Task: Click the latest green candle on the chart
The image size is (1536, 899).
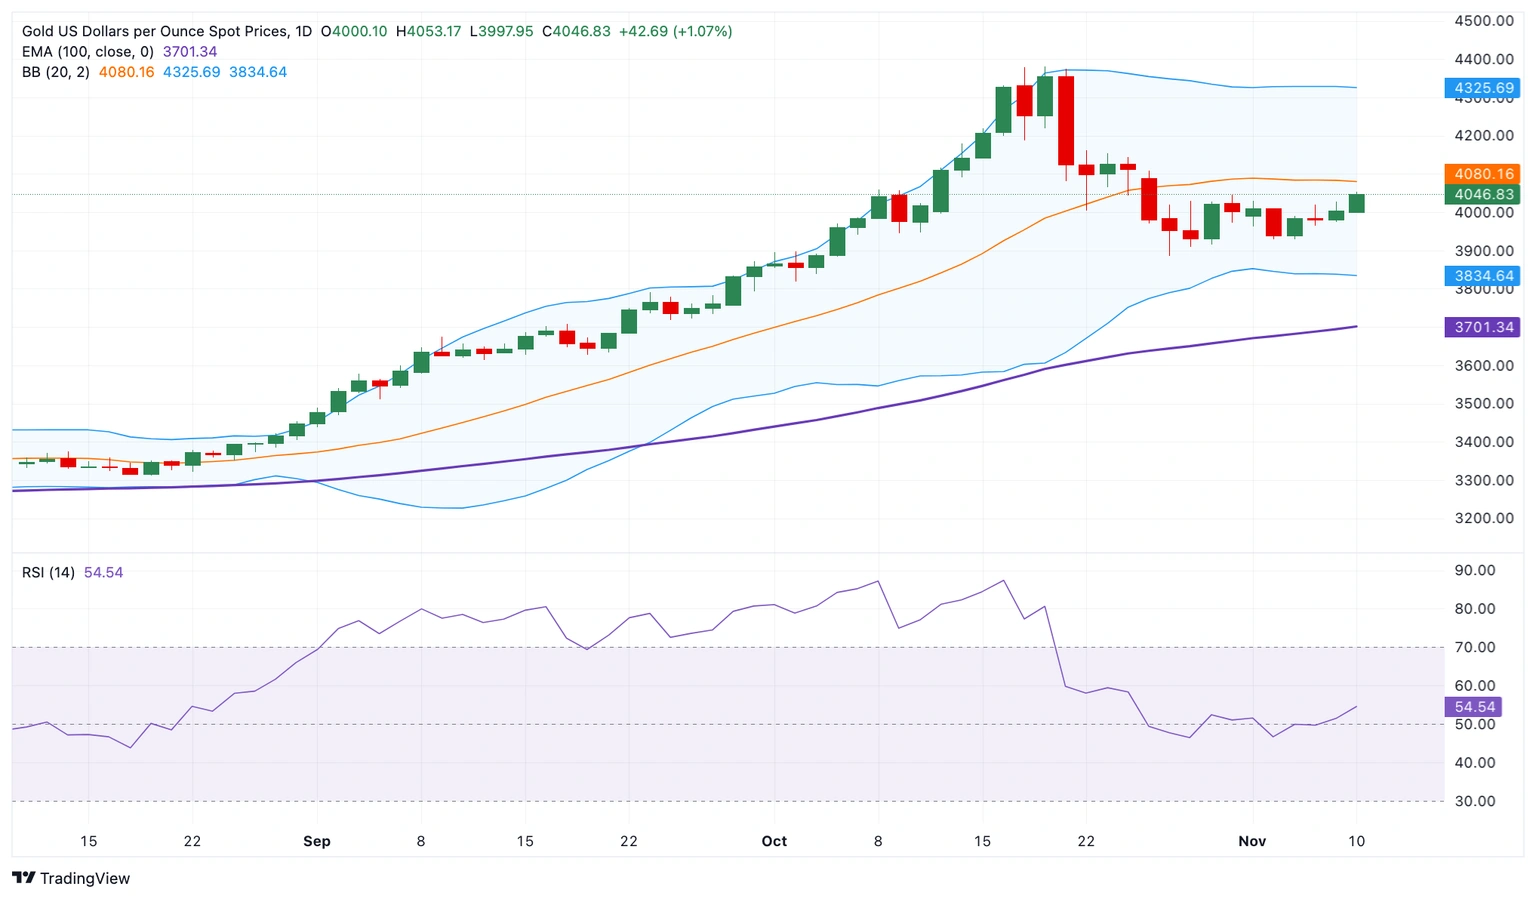Action: point(1356,203)
